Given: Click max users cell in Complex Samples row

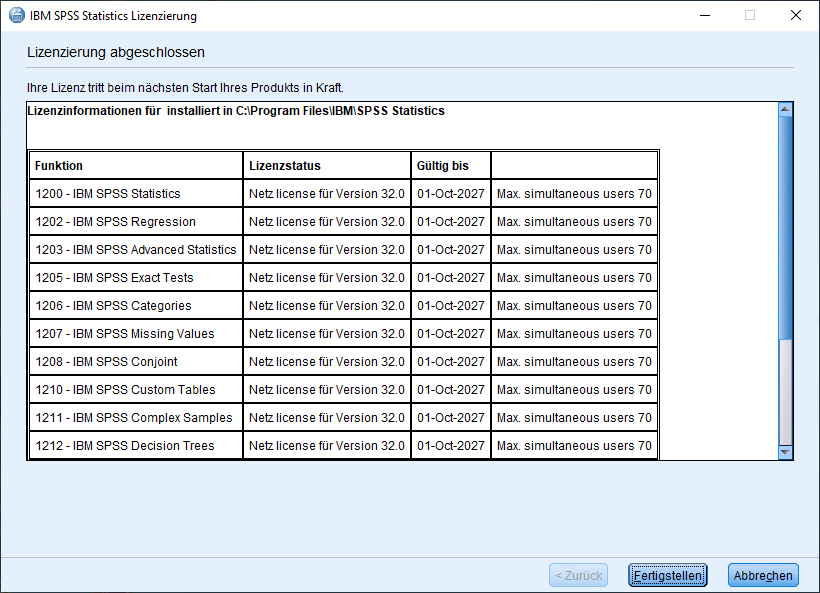Looking at the screenshot, I should click(x=574, y=417).
